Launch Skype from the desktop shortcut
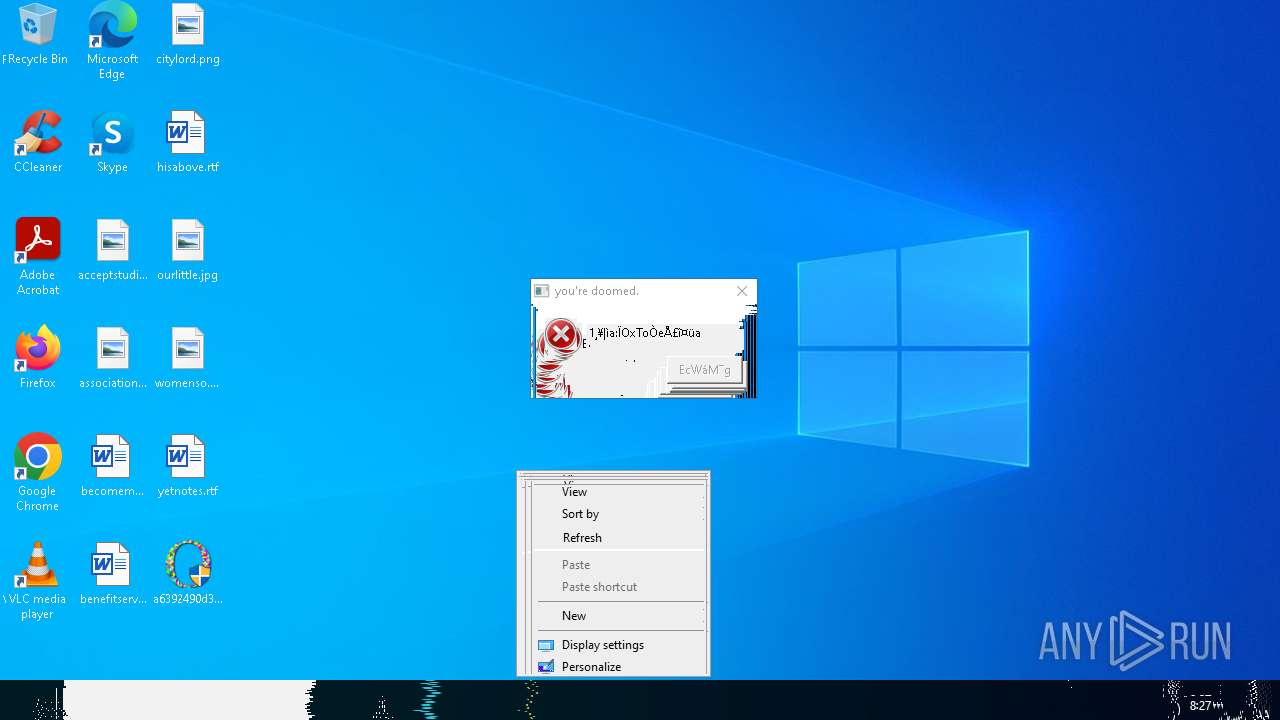The width and height of the screenshot is (1280, 720). pos(112,143)
